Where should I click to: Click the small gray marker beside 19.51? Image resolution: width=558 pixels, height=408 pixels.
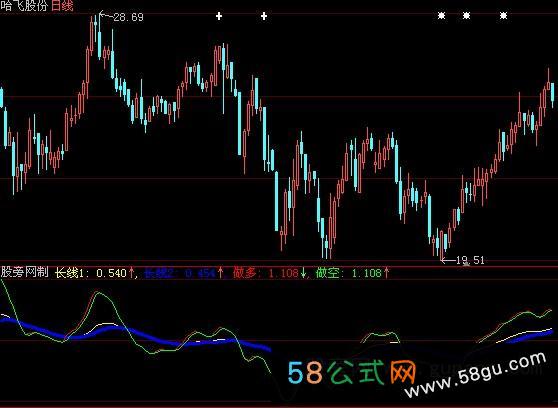[466, 264]
